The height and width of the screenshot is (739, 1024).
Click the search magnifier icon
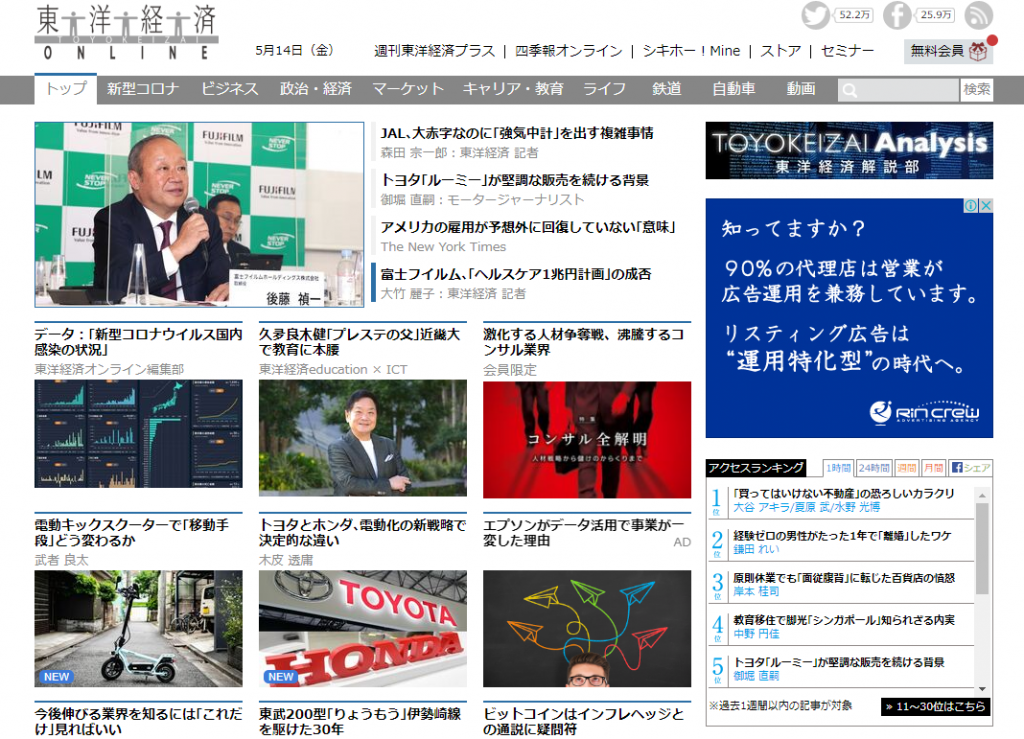(849, 90)
